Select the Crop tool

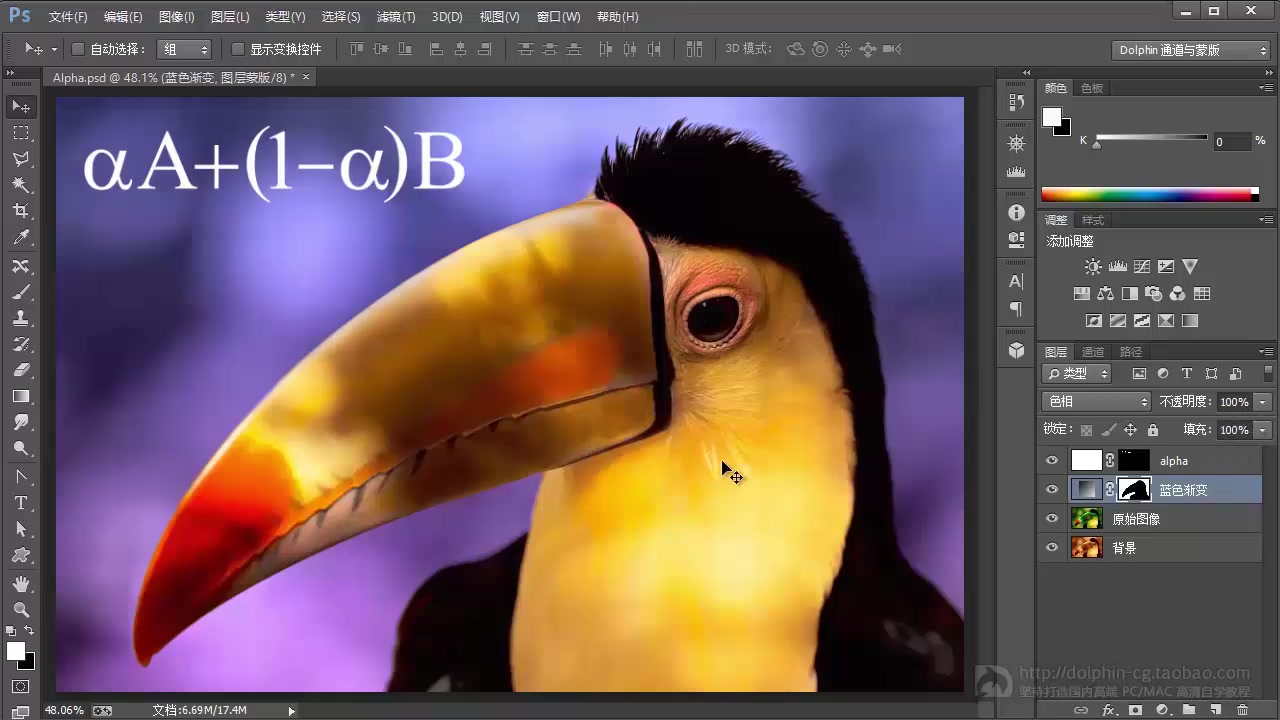[21, 211]
